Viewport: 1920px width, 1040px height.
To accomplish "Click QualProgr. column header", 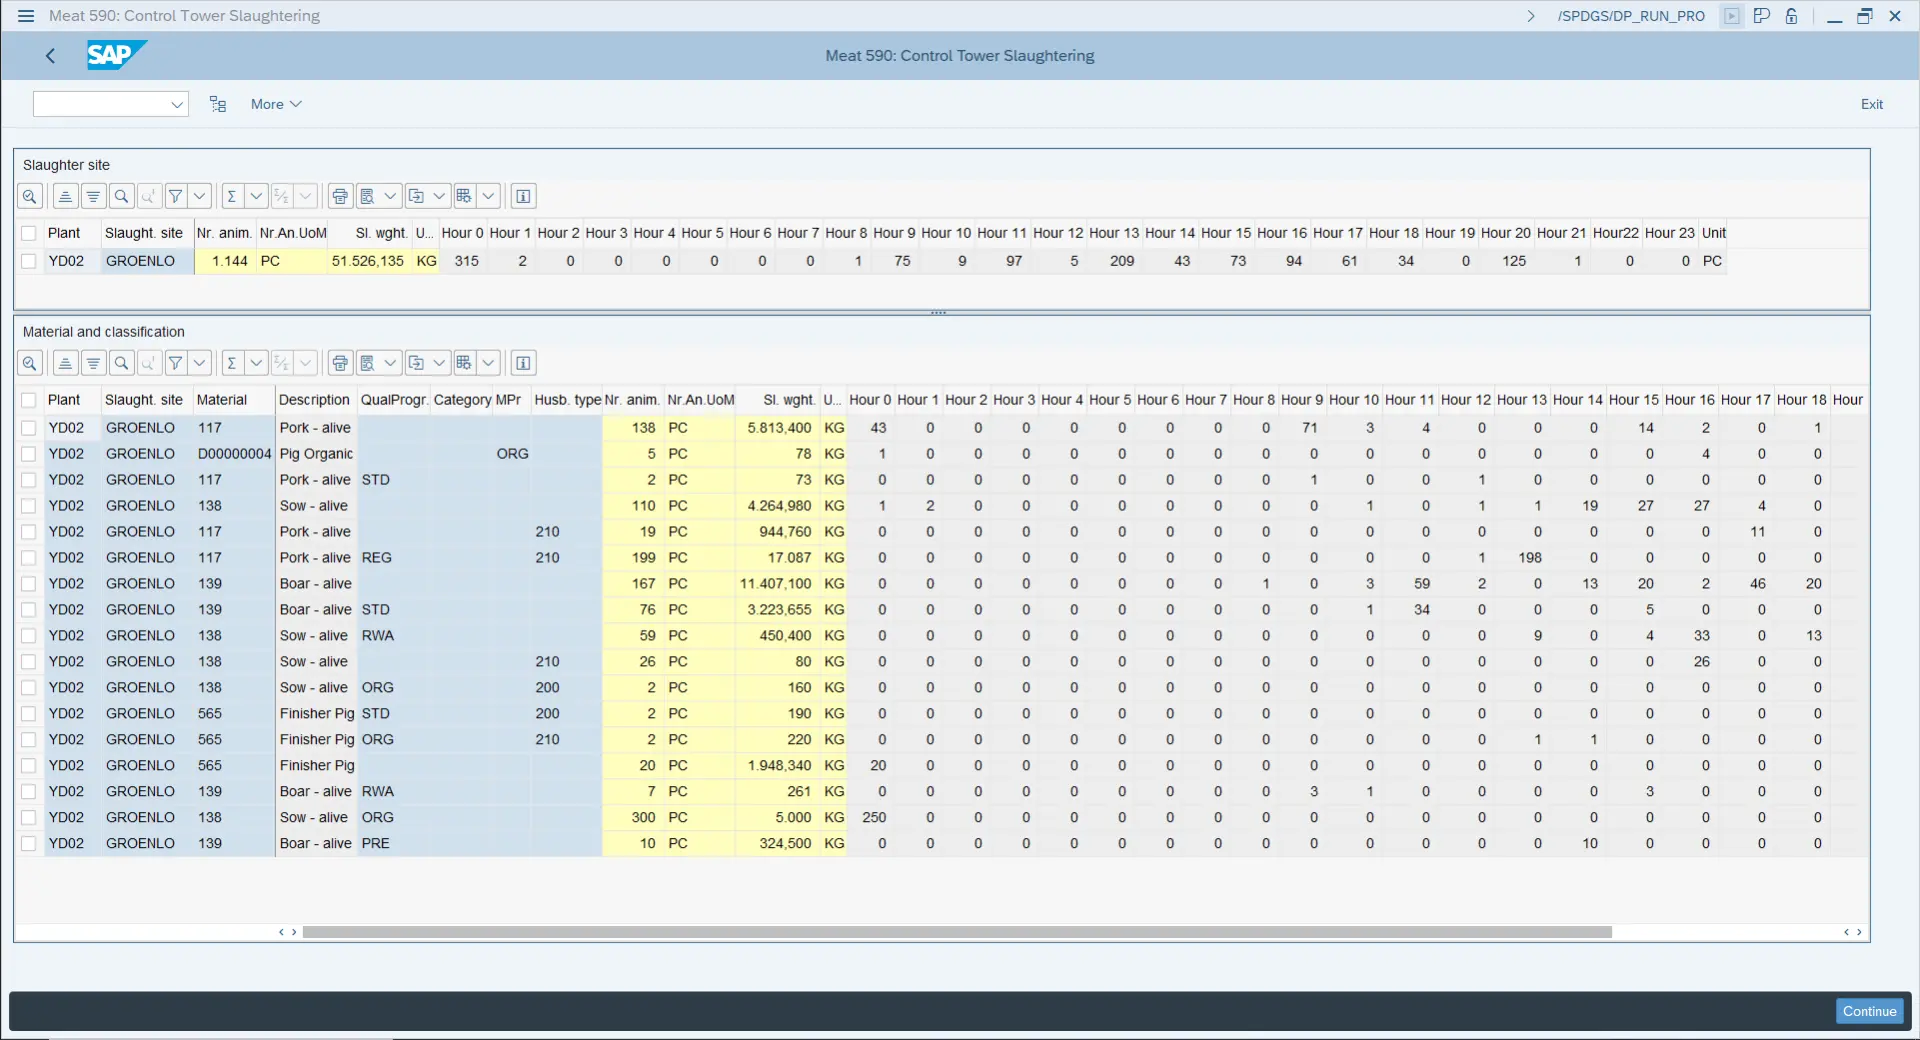I will pos(394,400).
